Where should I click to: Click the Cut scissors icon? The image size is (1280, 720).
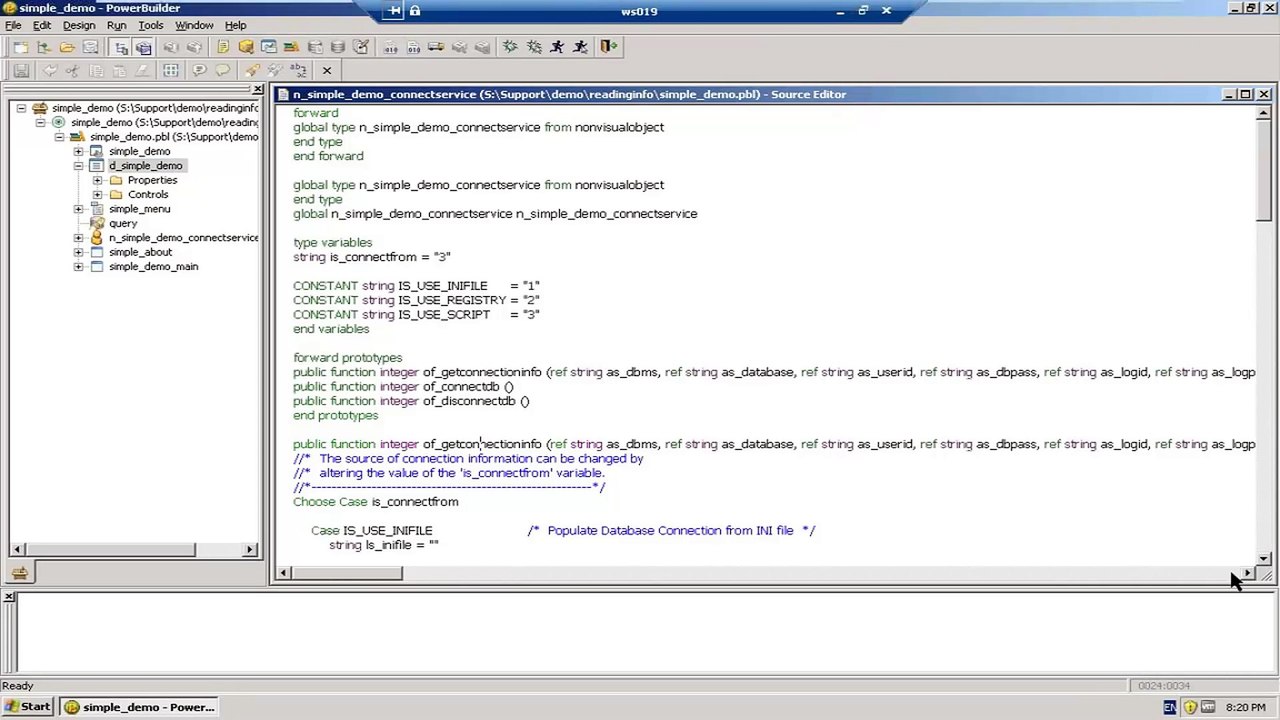click(x=72, y=70)
